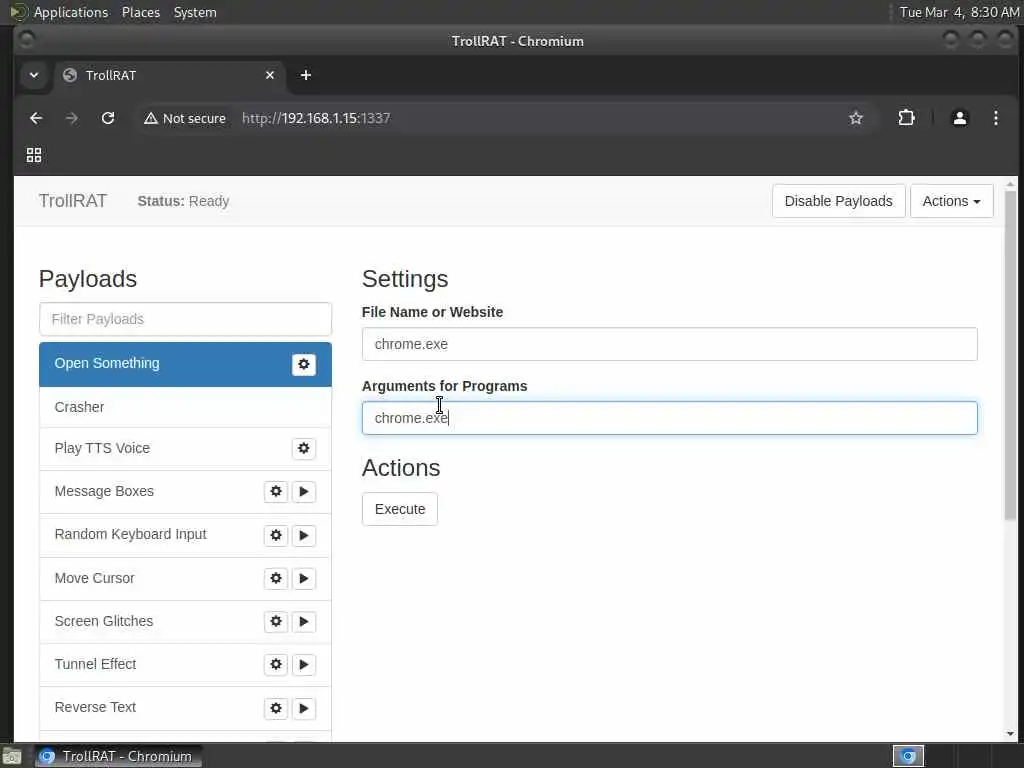Viewport: 1024px width, 768px height.
Task: Click the Execute button
Action: pos(400,509)
